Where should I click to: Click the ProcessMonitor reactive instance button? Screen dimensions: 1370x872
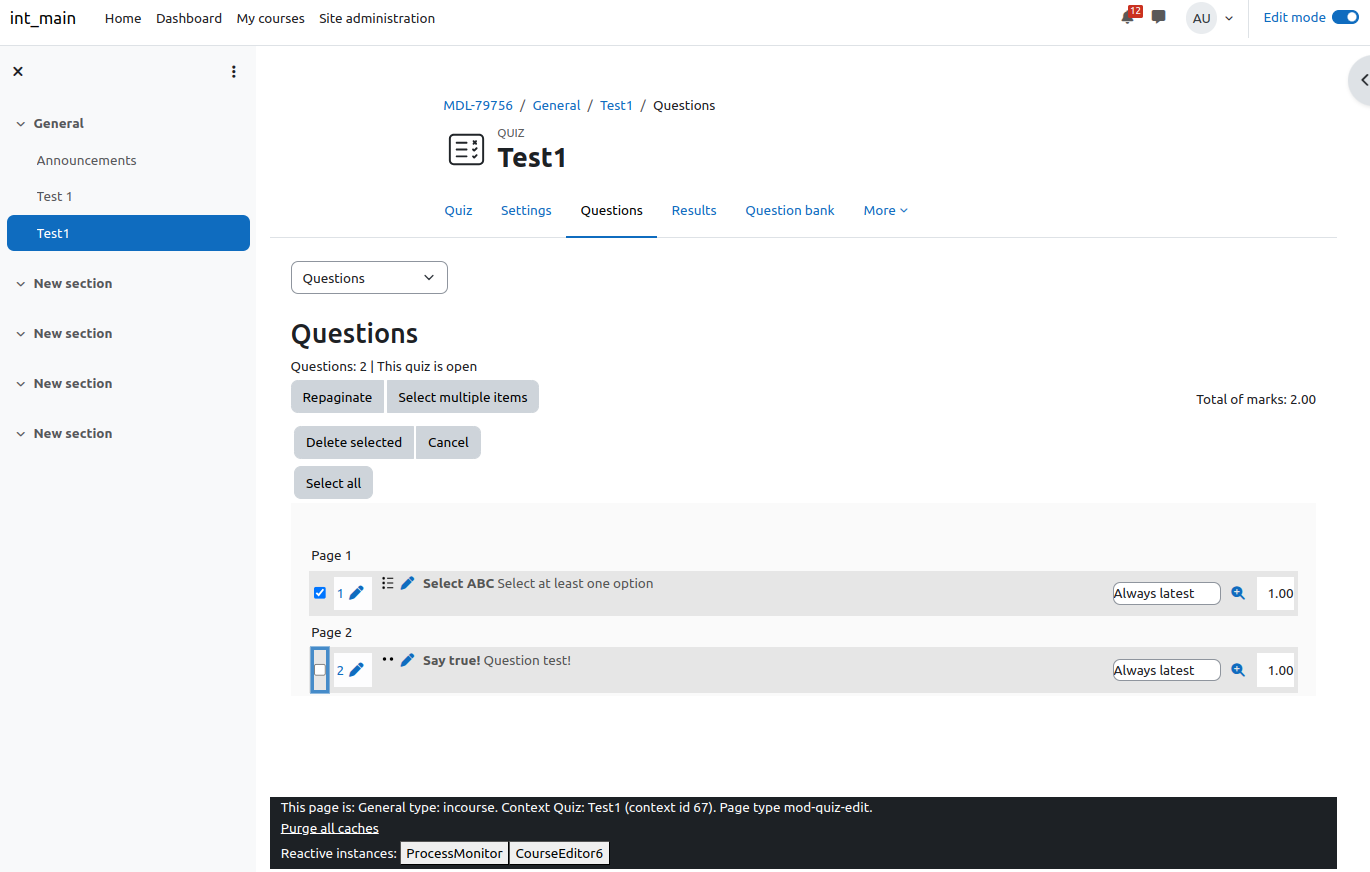(x=454, y=853)
